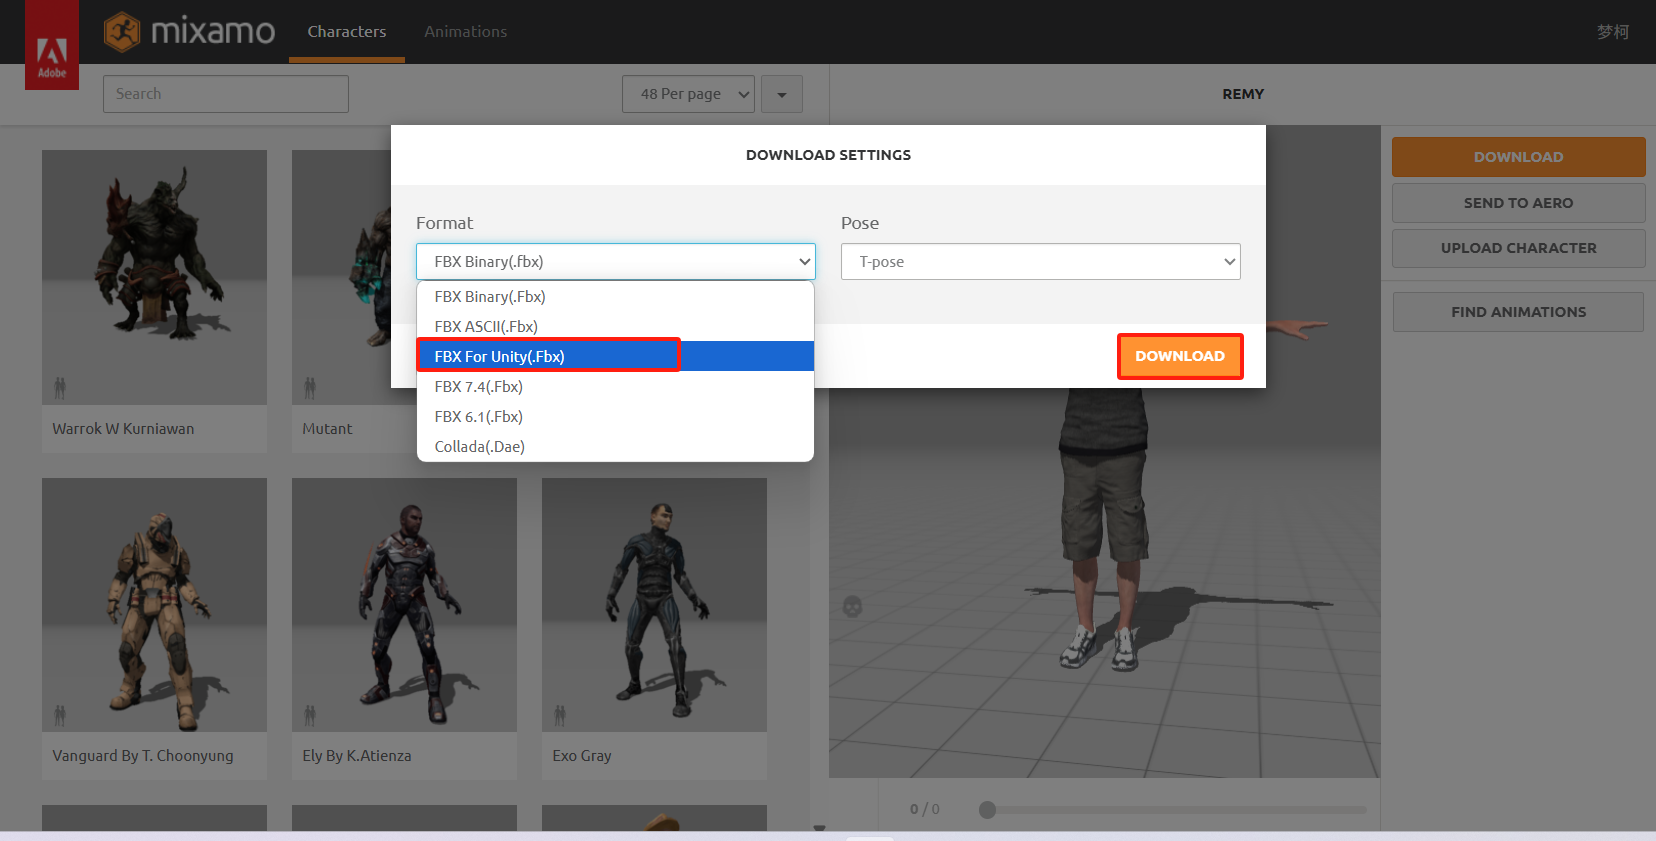The height and width of the screenshot is (841, 1656).
Task: Click in the Search field
Action: [226, 94]
